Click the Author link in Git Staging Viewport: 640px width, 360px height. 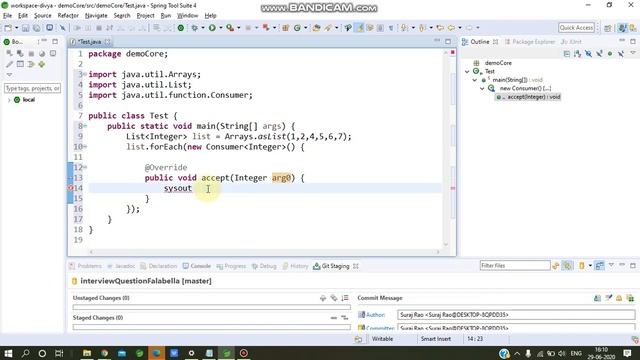click(x=375, y=315)
